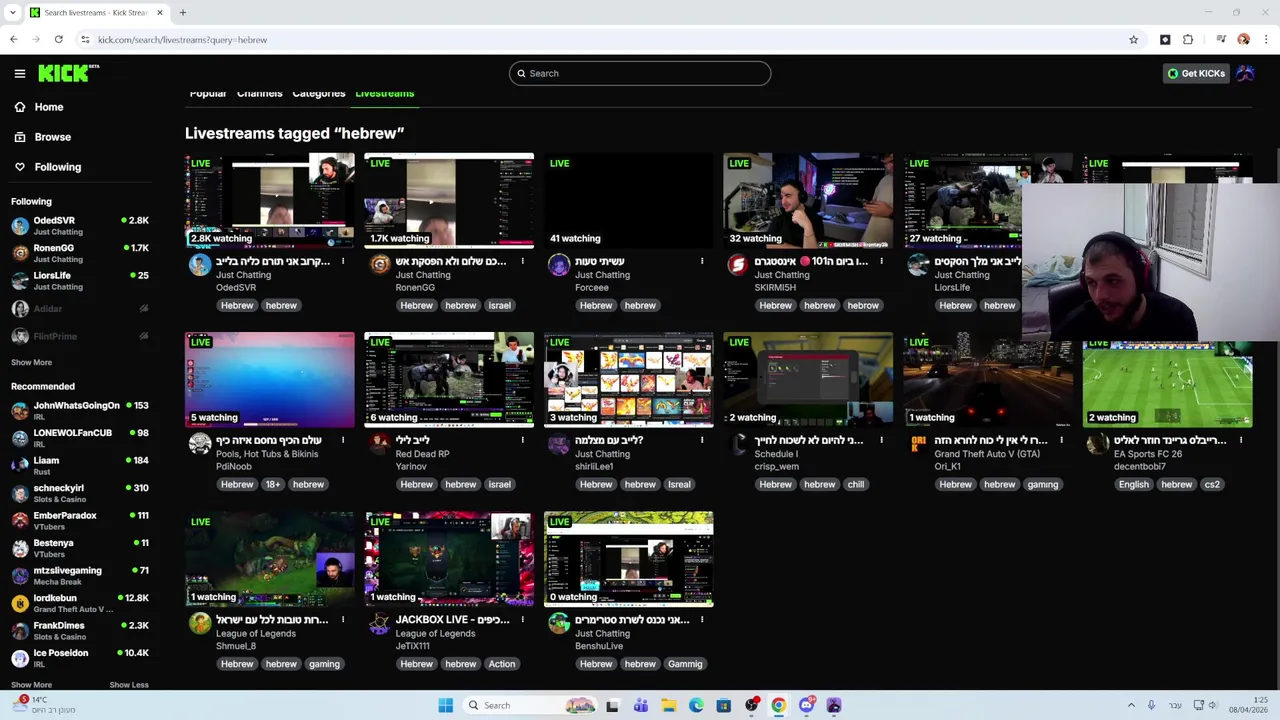Click SKIRMI5H avatar on stream card

click(738, 264)
